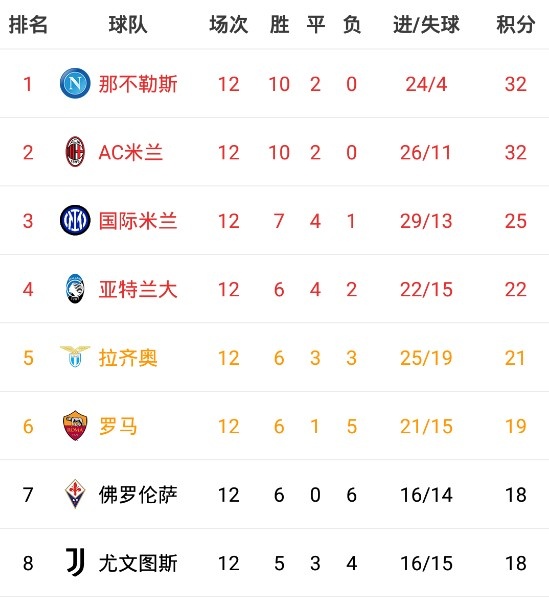
Task: Click the Napoli club crest icon
Action: tap(75, 83)
